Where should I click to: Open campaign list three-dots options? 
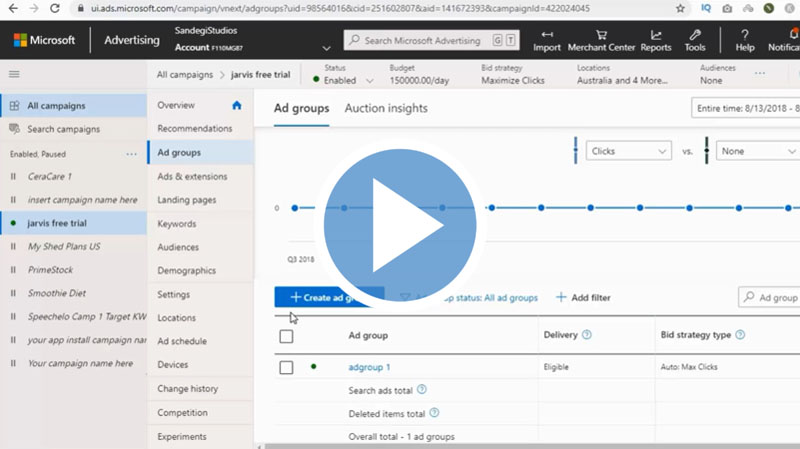coord(132,154)
